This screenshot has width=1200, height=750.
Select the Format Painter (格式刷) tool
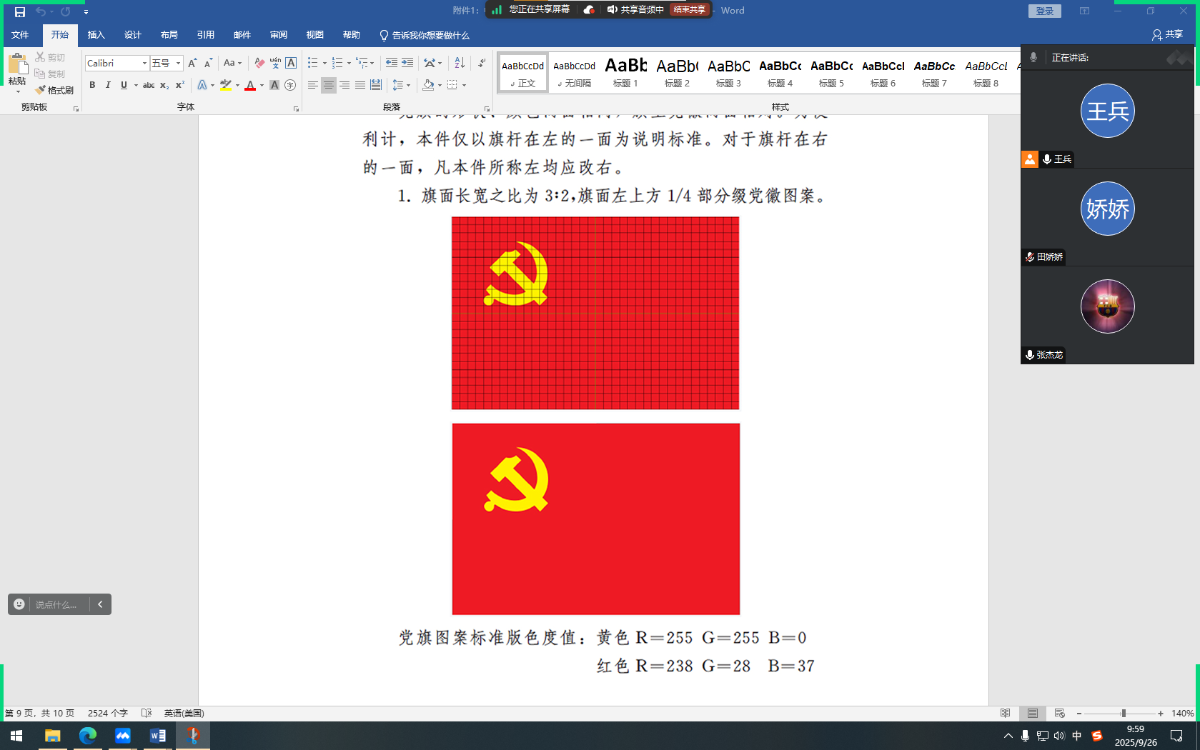click(x=54, y=90)
